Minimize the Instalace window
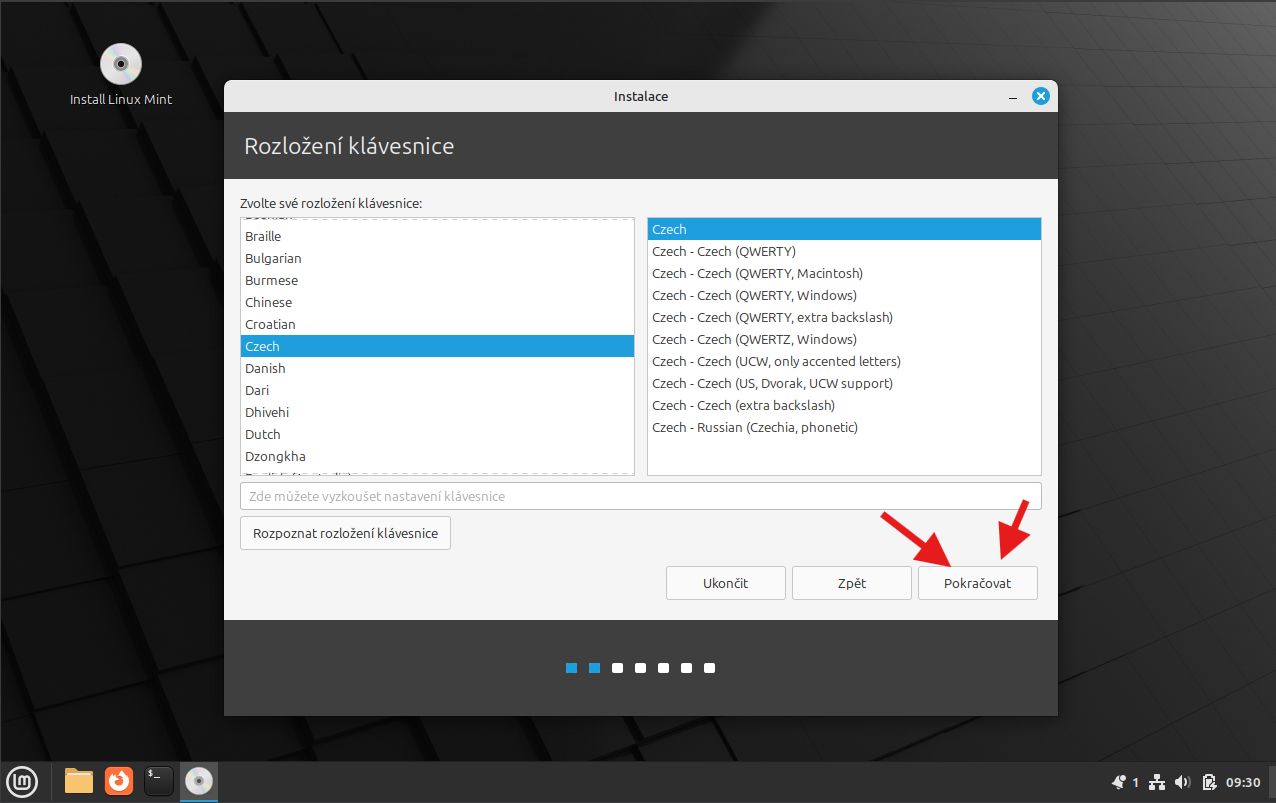This screenshot has height=803, width=1276. coord(1013,97)
